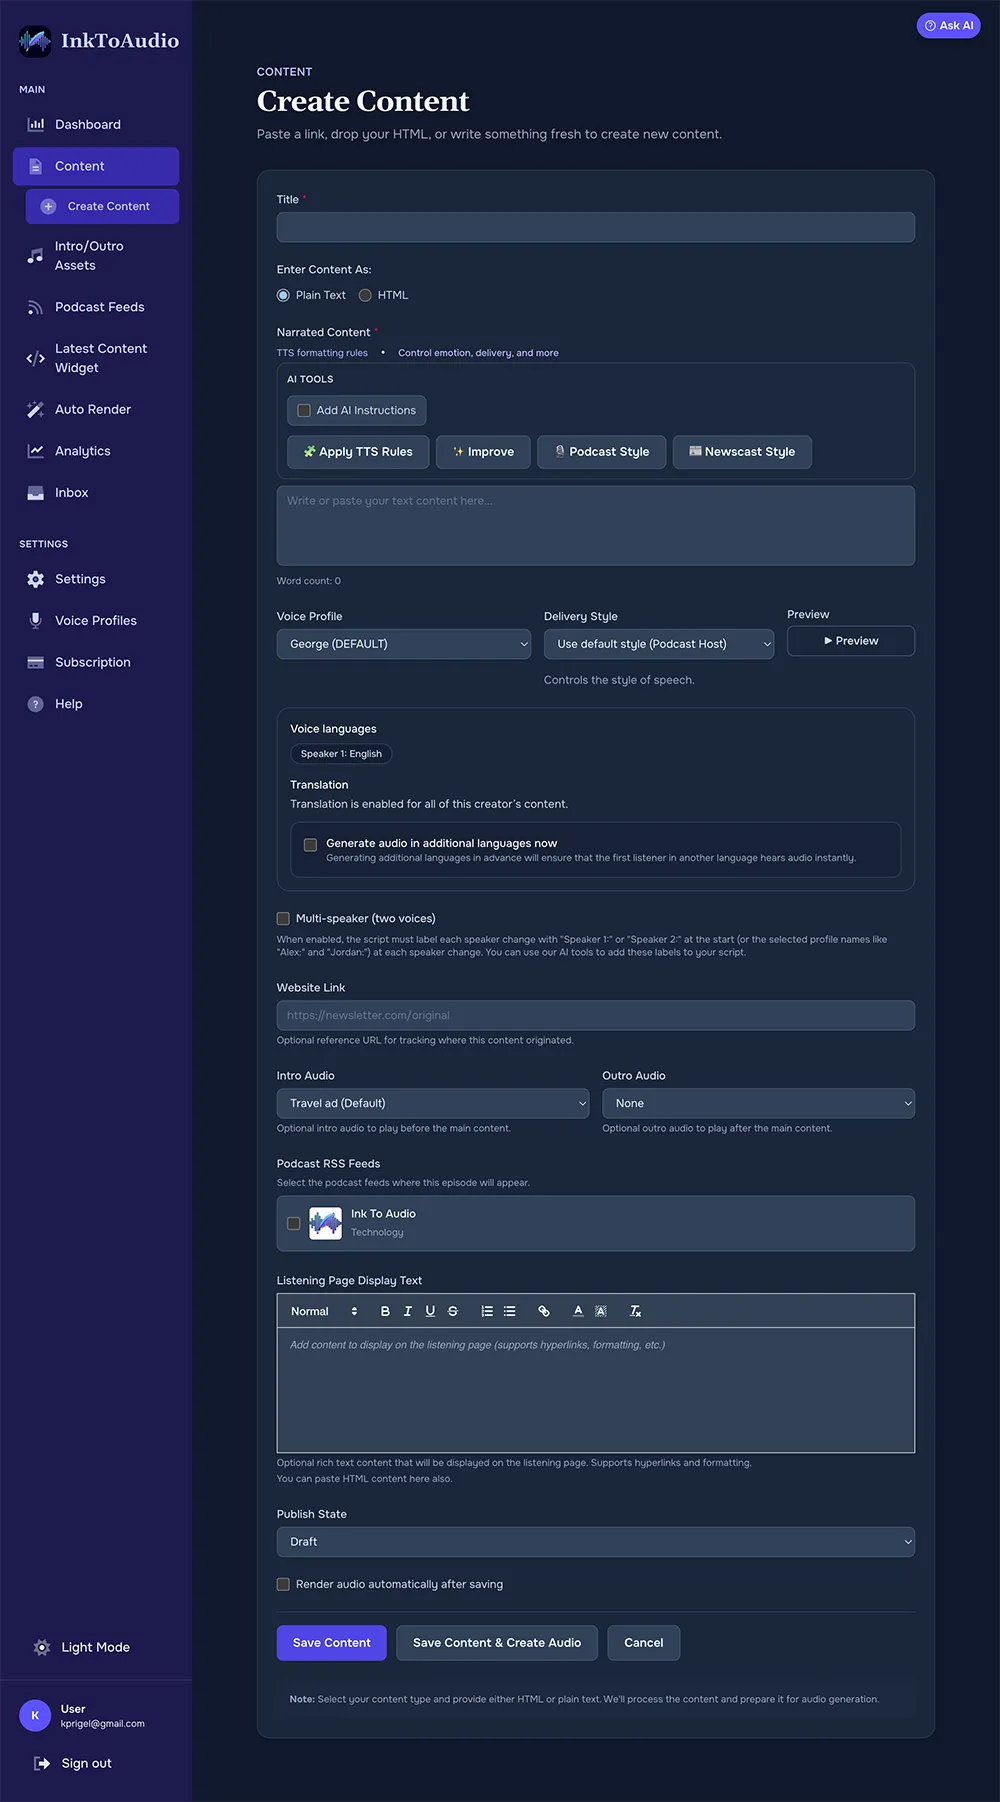Image resolution: width=1000 pixels, height=1802 pixels.
Task: Toggle italic in display text editor
Action: coord(408,1311)
